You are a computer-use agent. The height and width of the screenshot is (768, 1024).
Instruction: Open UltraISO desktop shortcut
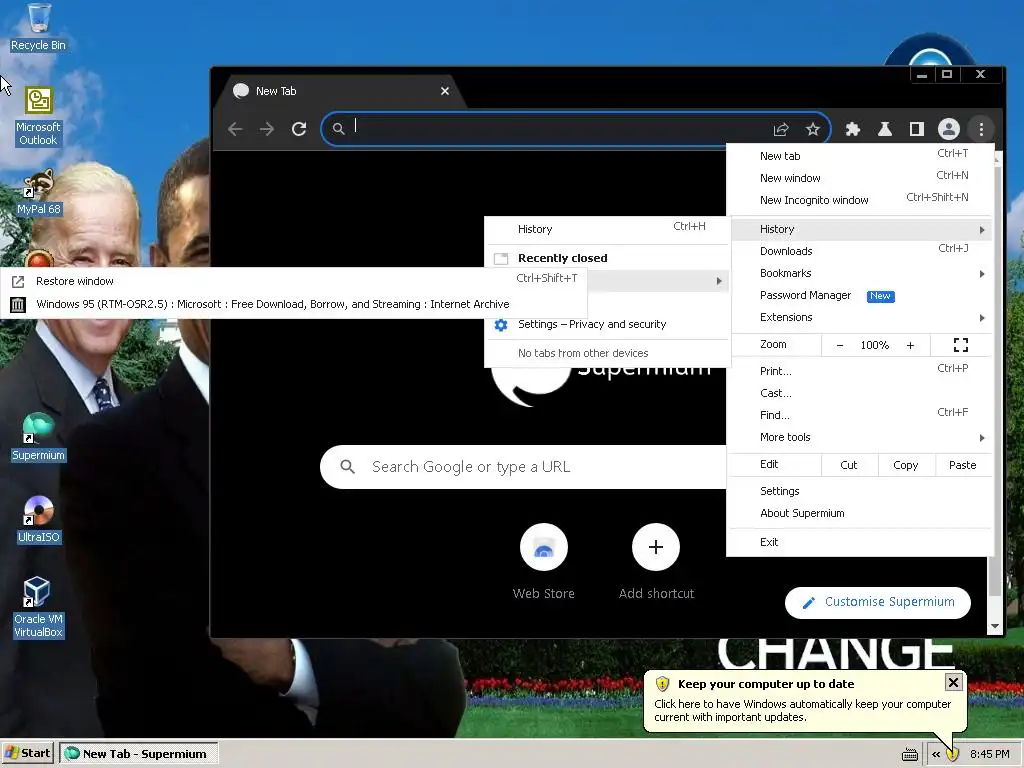click(38, 520)
